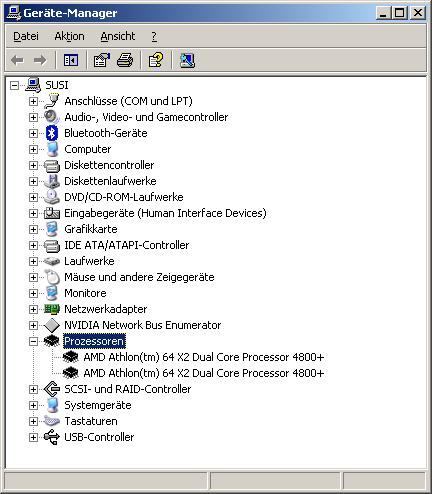Select Diskettencontroller in the tree
This screenshot has width=432, height=494.
(x=109, y=165)
